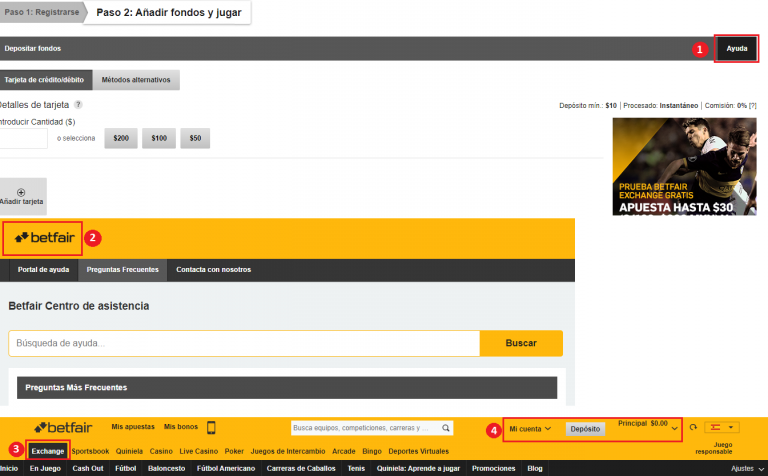Open Arcade in product menu

tap(344, 452)
